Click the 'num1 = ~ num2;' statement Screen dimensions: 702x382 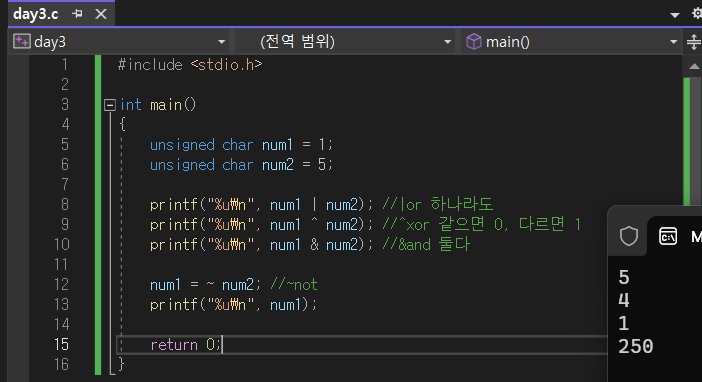pos(205,285)
